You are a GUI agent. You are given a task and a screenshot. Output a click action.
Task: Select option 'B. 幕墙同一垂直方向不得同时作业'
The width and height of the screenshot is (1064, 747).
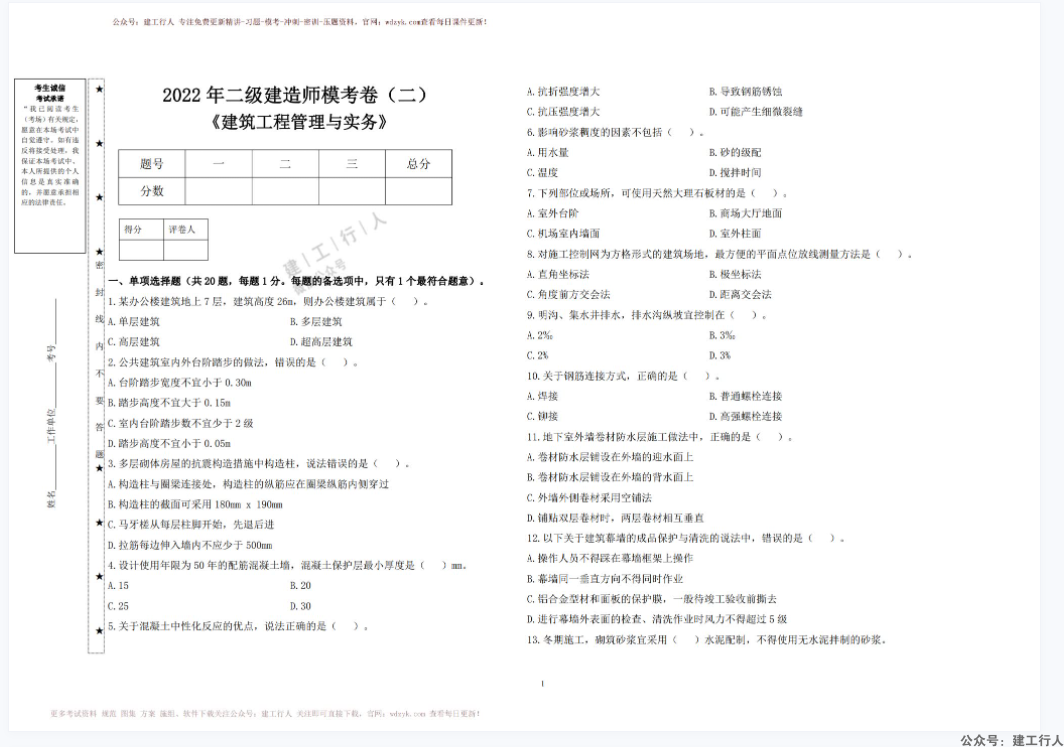point(605,579)
